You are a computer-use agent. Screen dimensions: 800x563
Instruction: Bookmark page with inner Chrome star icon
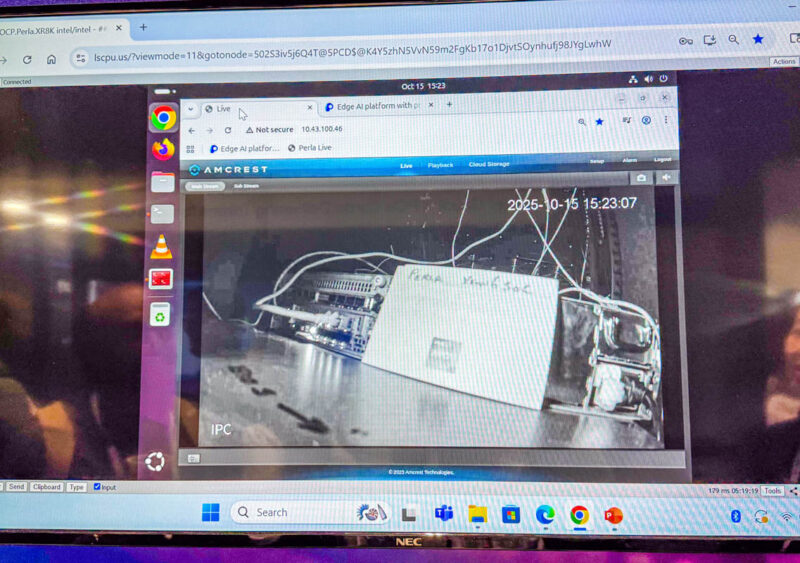[599, 121]
